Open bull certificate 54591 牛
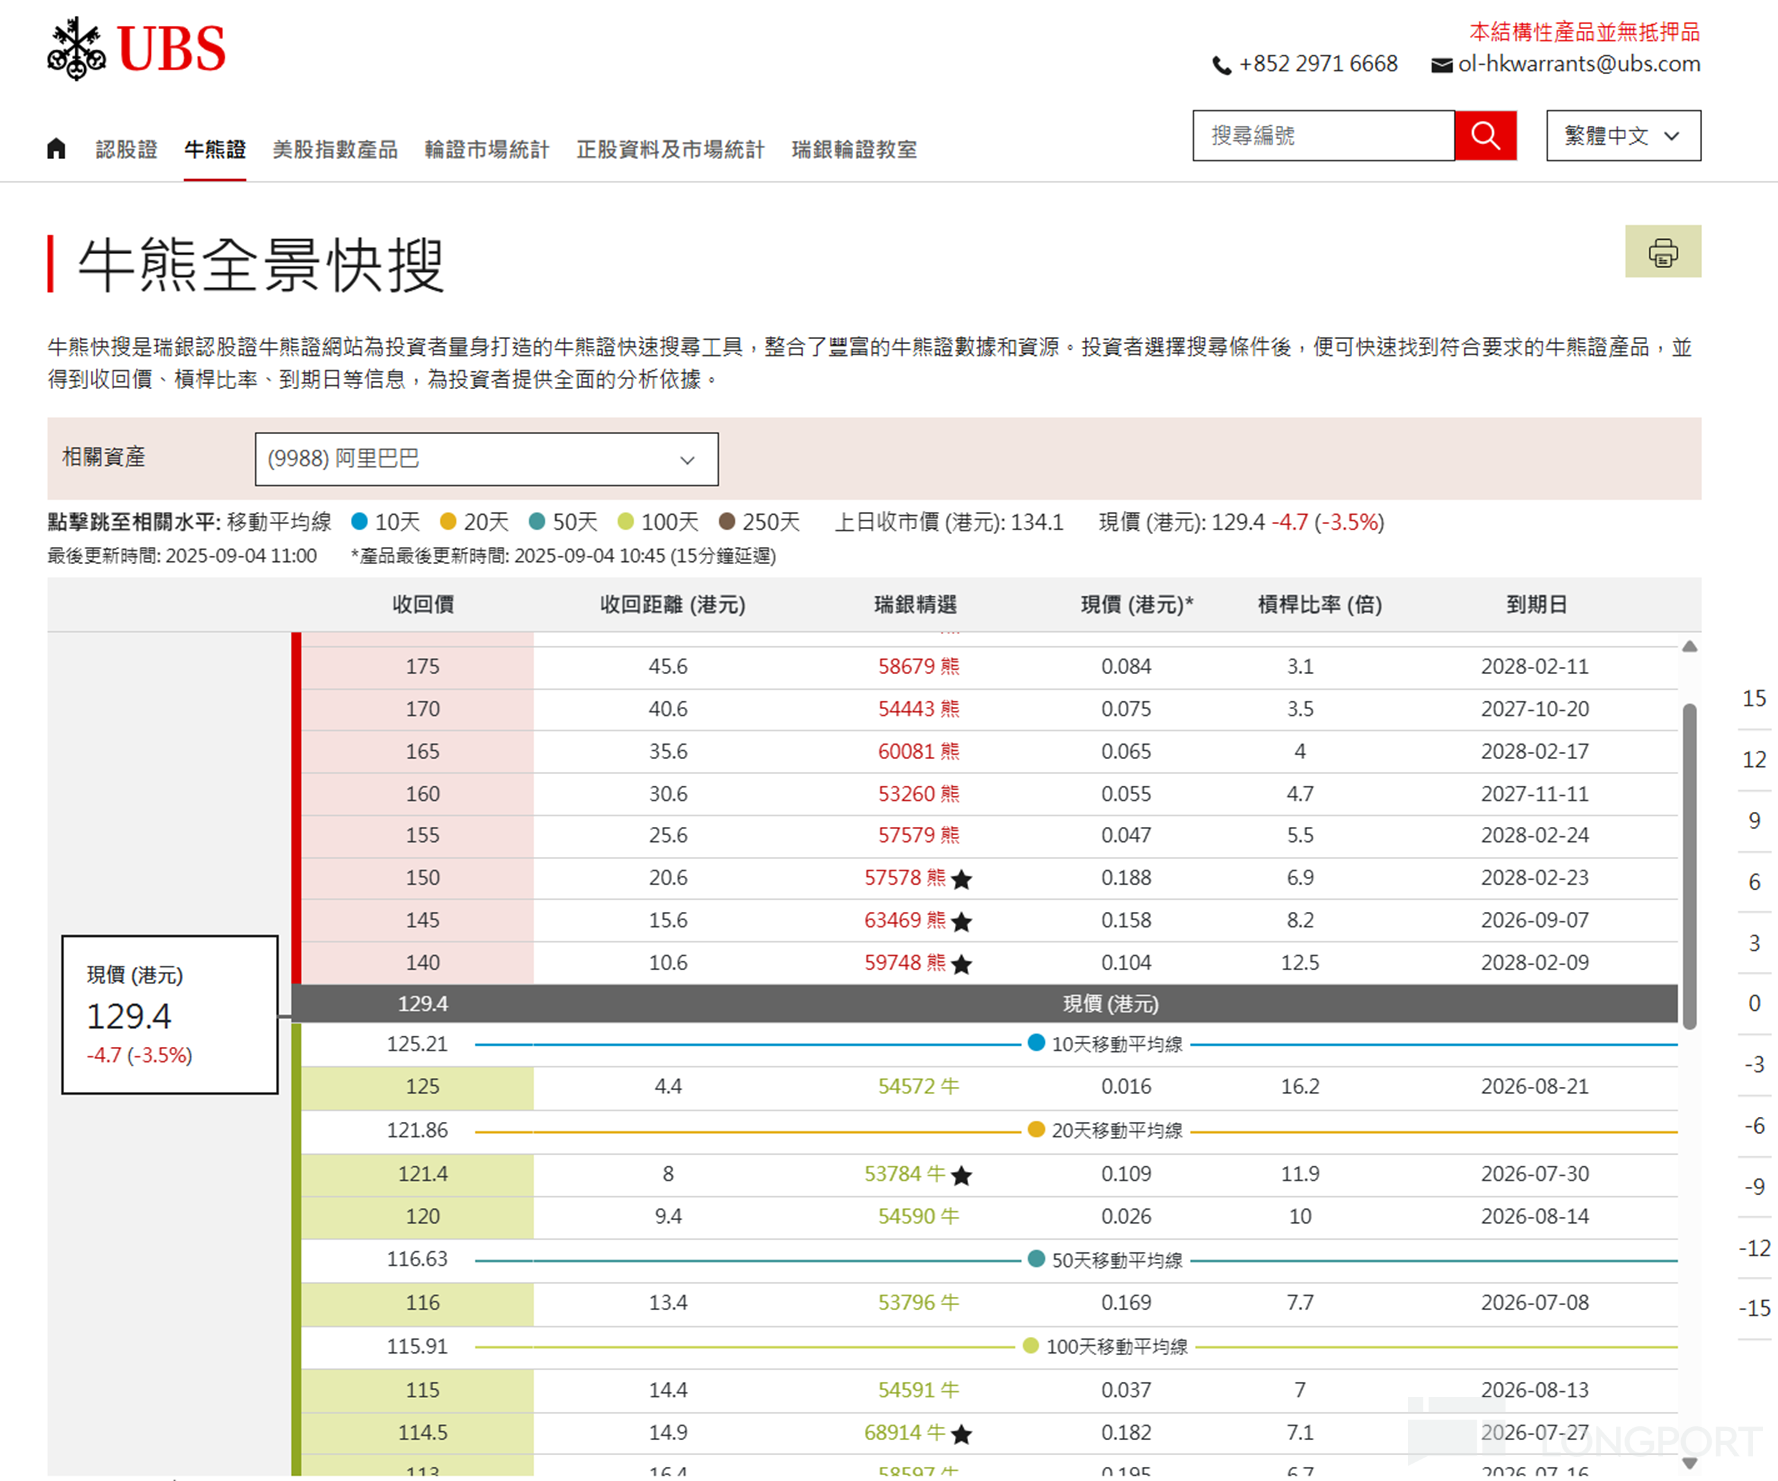1778x1481 pixels. coord(918,1390)
